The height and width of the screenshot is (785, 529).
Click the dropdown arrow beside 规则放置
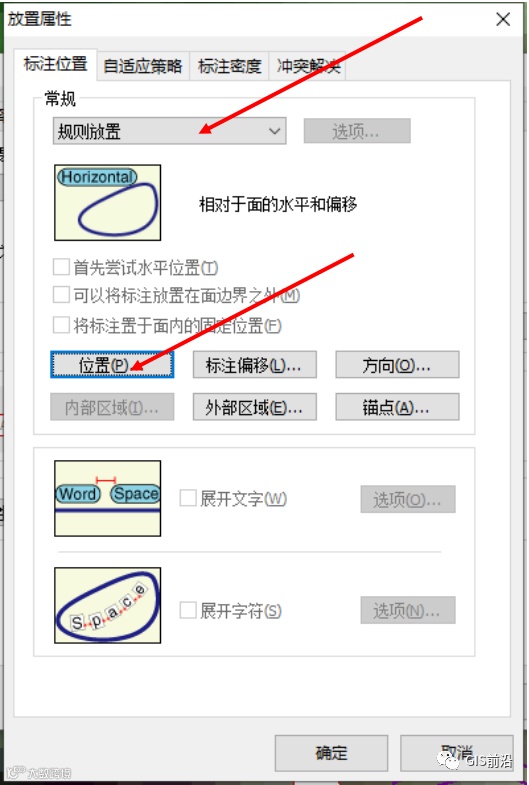(274, 131)
